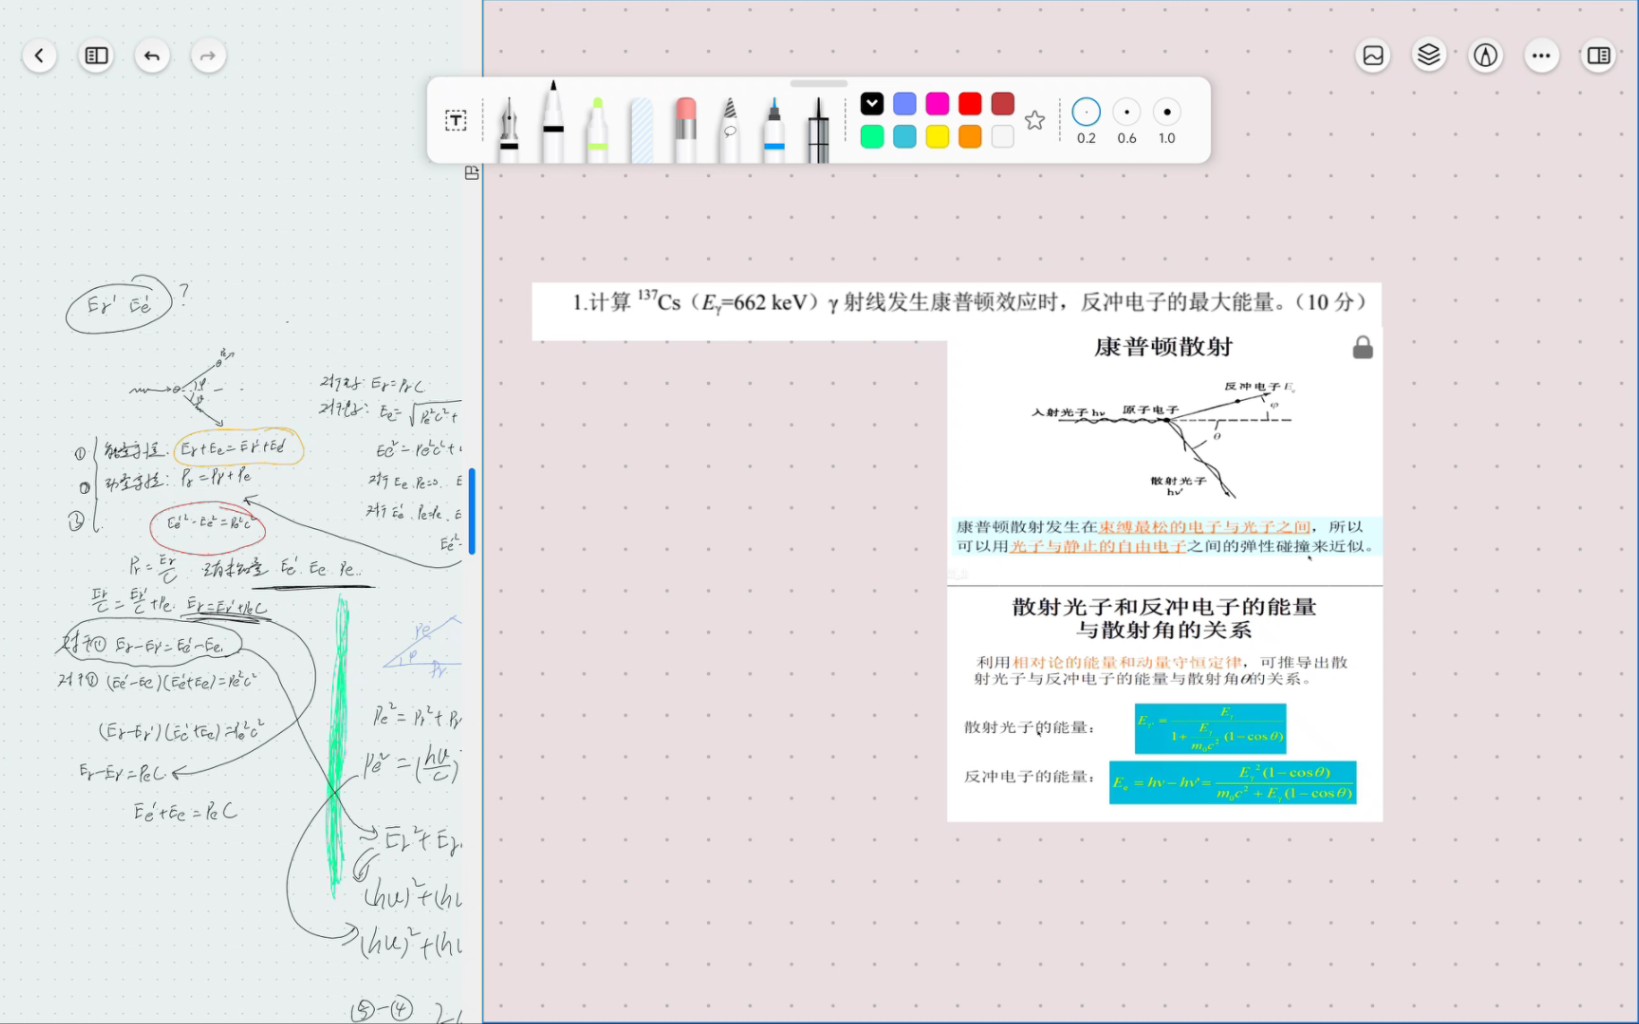Pick the orange color swatch
1639x1024 pixels.
pyautogui.click(x=970, y=137)
